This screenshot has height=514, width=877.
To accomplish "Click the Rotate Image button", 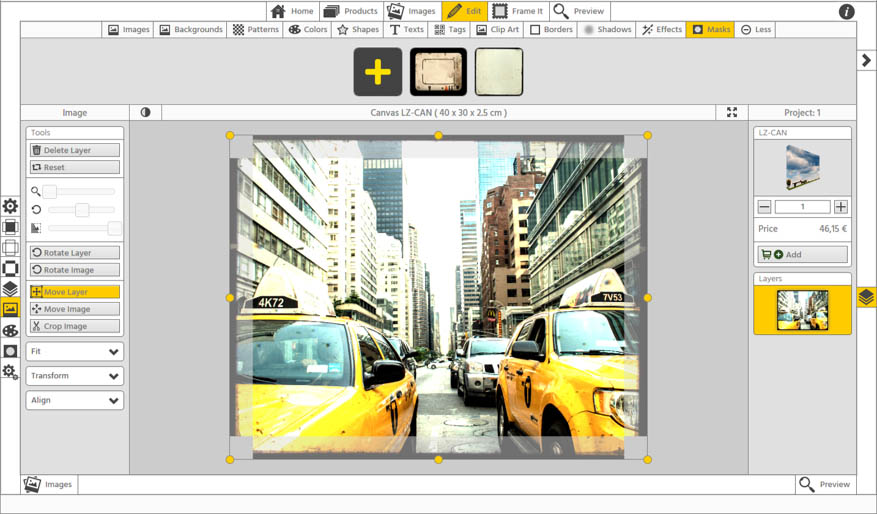I will 74,270.
